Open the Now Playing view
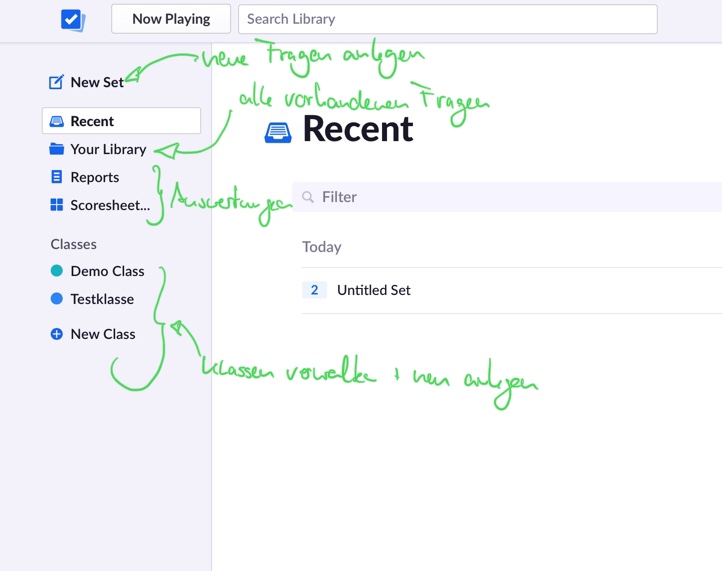The height and width of the screenshot is (571, 722). [x=171, y=19]
